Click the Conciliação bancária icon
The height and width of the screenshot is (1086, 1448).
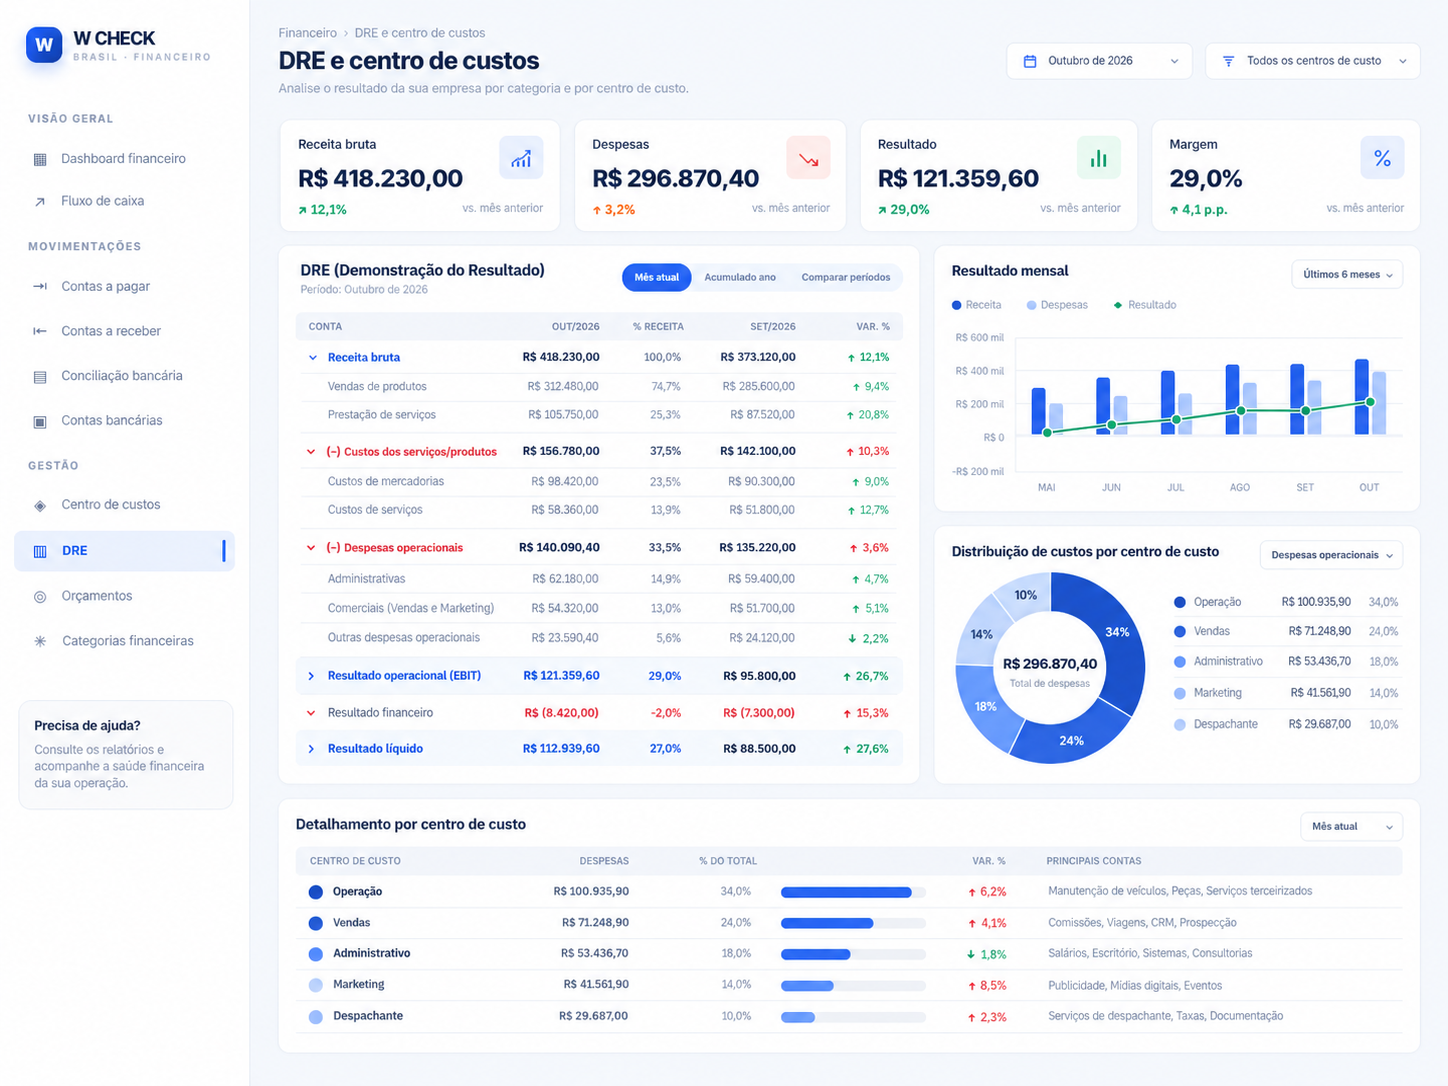(40, 376)
